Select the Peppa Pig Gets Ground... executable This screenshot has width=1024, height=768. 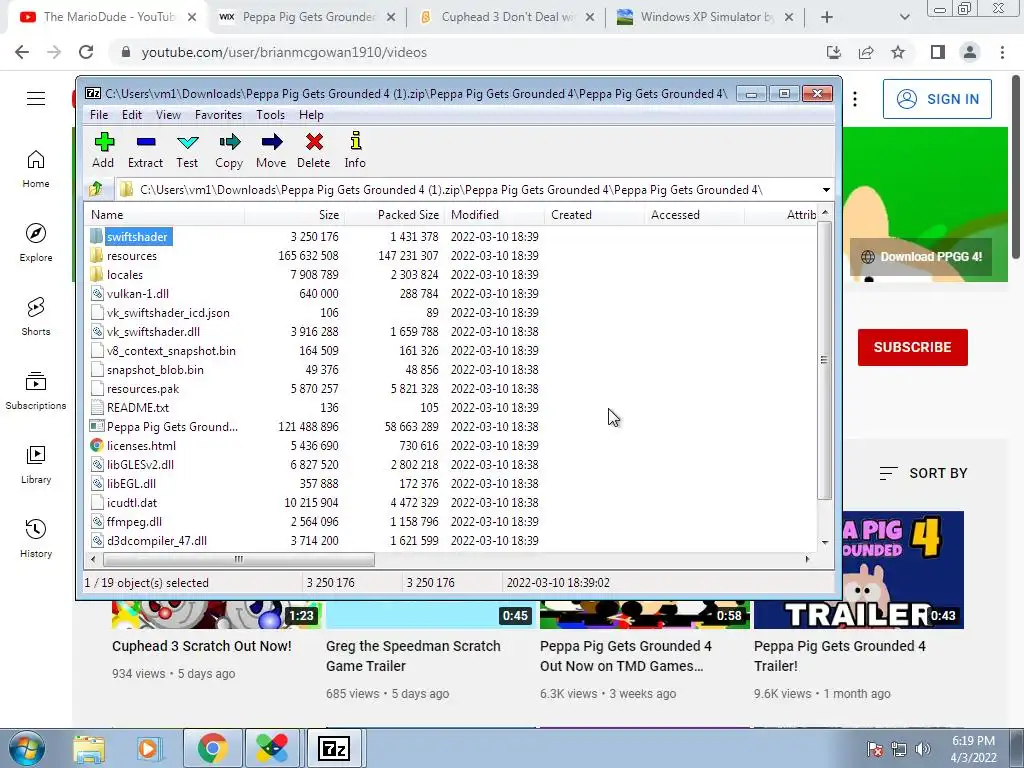tap(172, 426)
